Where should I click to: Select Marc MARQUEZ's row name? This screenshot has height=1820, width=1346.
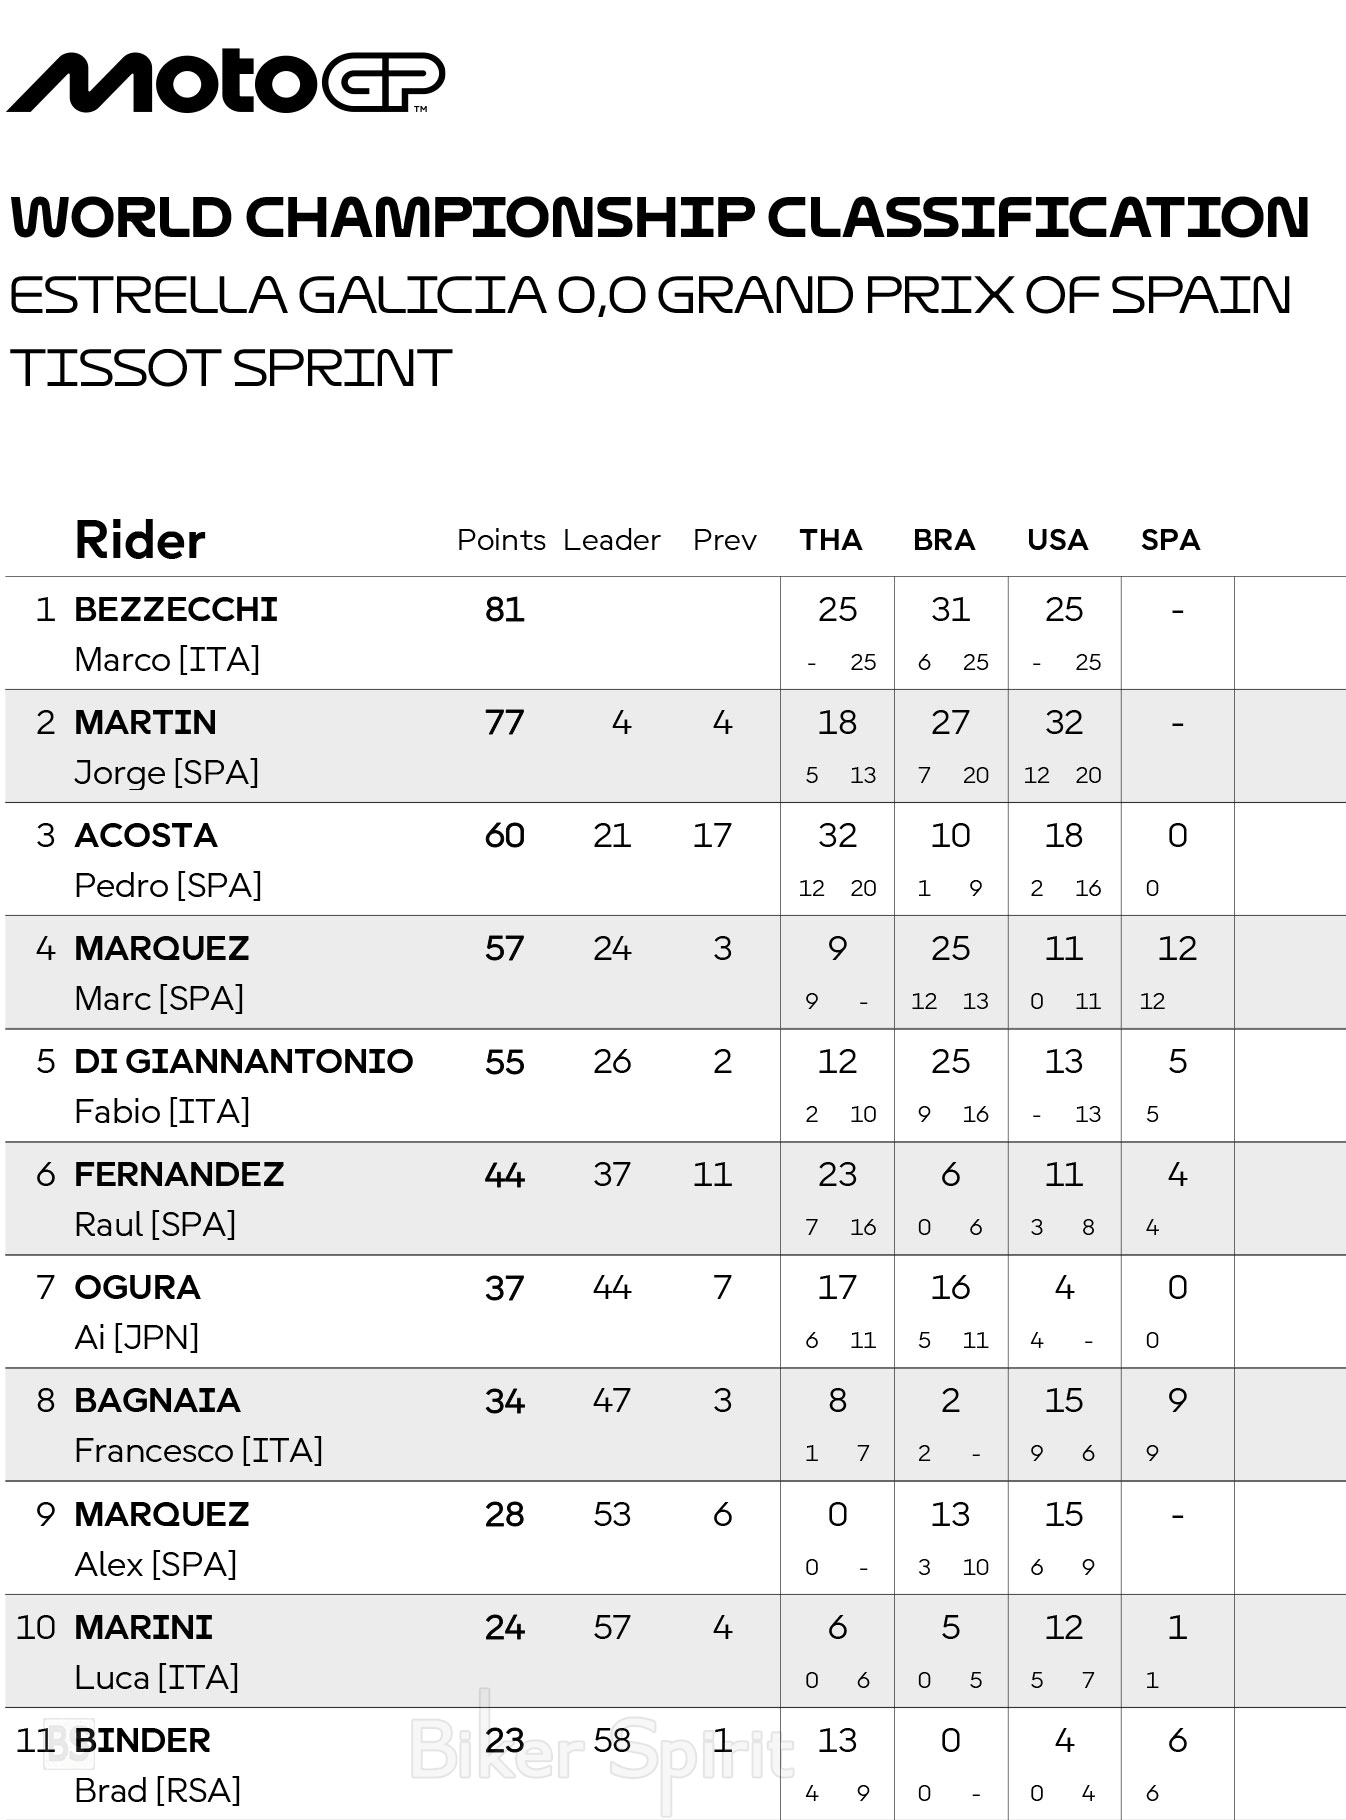162,948
